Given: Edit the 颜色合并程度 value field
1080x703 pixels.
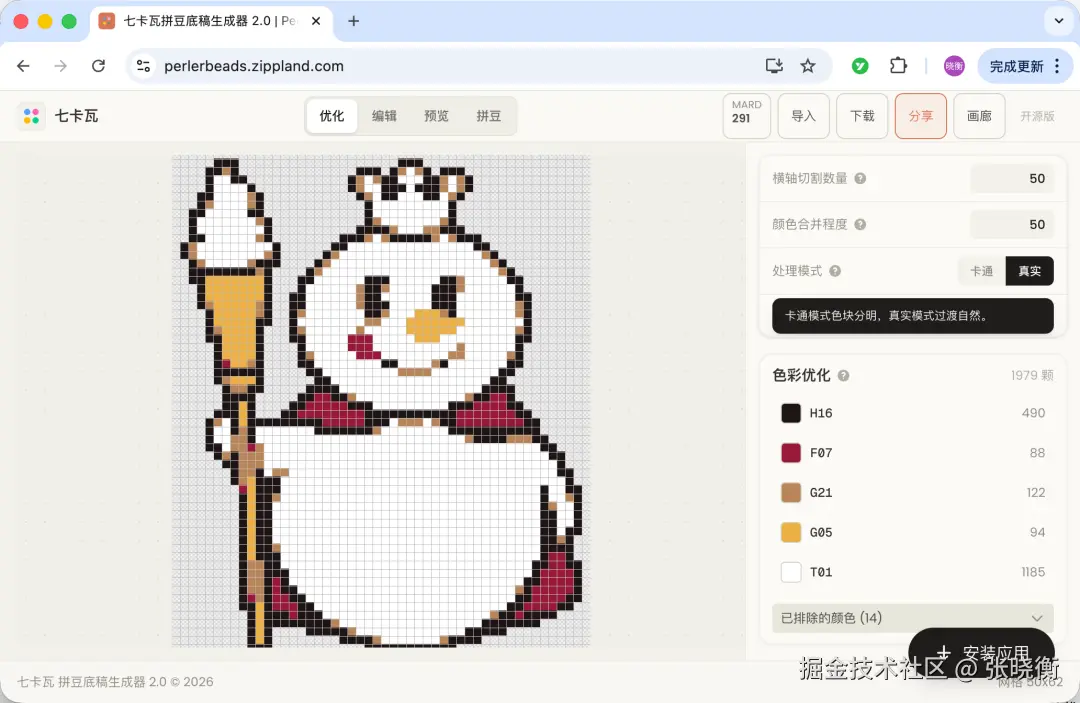Looking at the screenshot, I should click(x=1012, y=224).
